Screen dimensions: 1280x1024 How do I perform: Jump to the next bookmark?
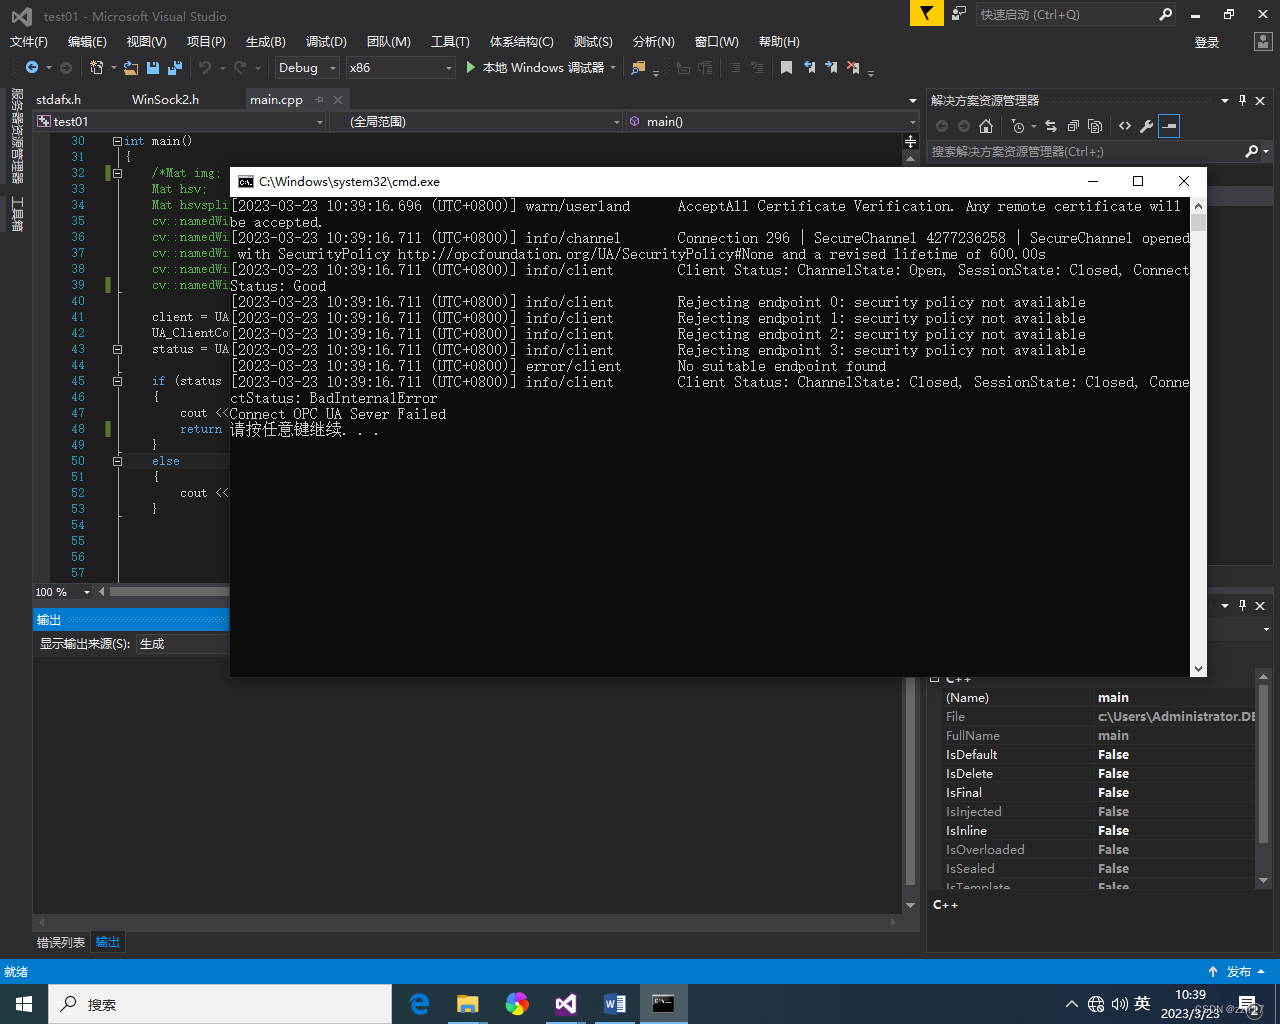[831, 67]
